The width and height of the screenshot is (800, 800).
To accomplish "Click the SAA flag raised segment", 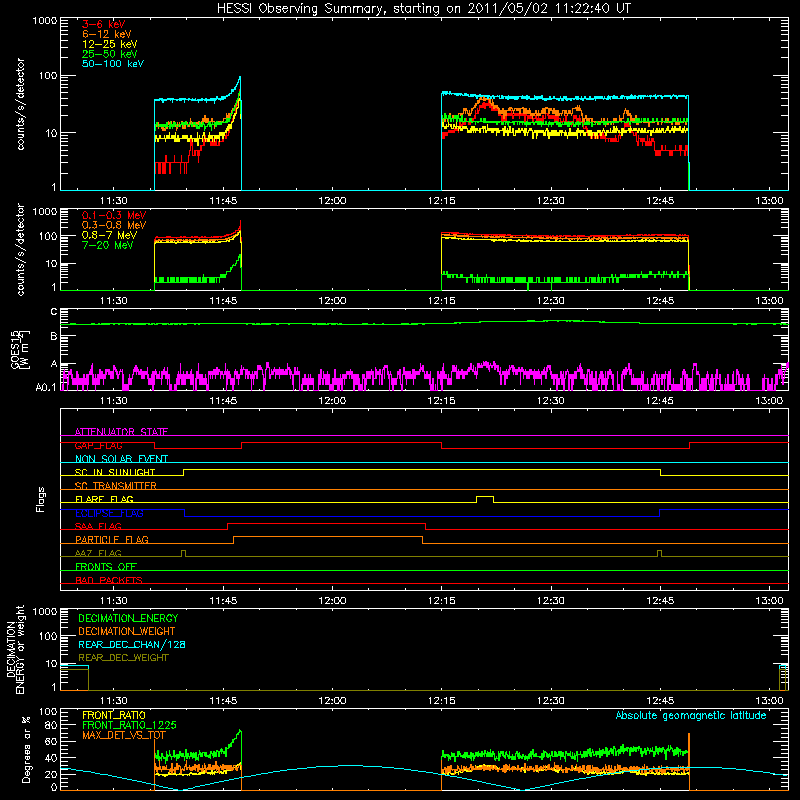I will pyautogui.click(x=327, y=523).
